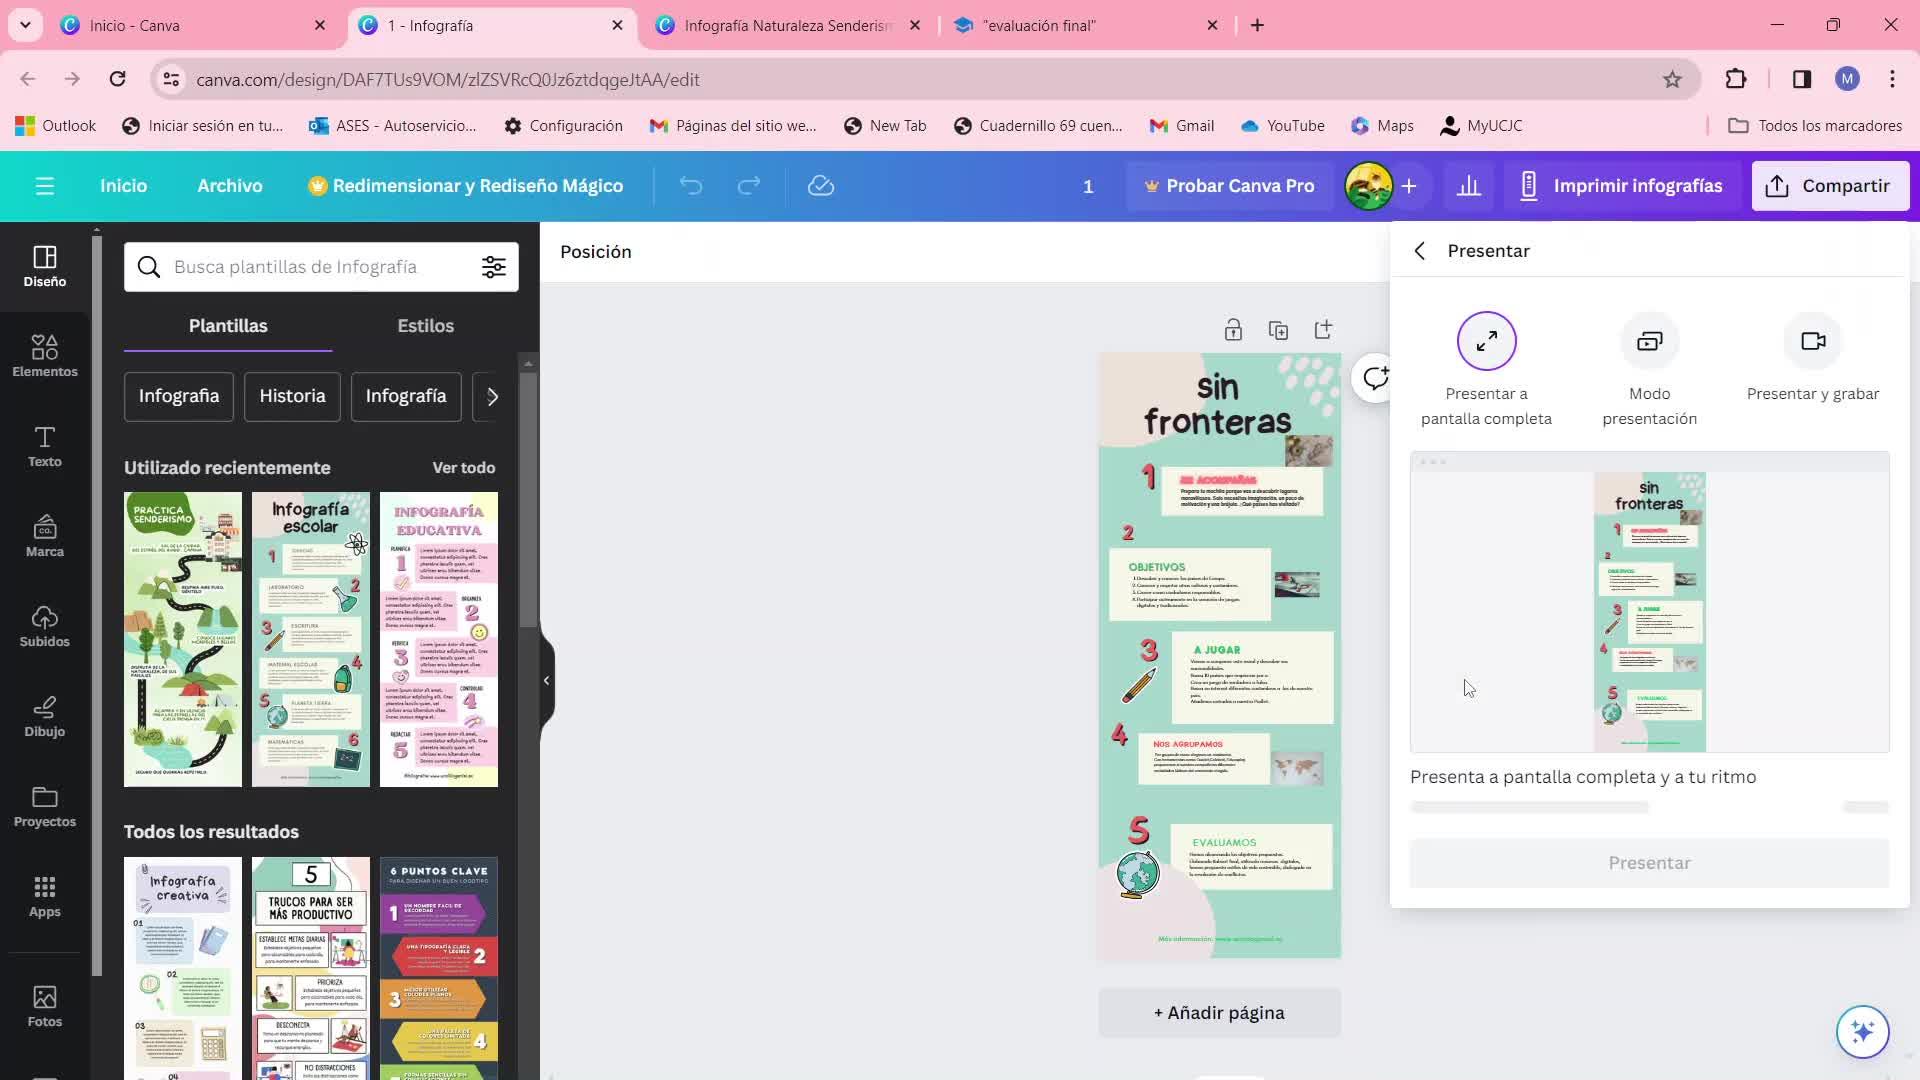Open the analytics bar chart icon
This screenshot has height=1080, width=1920.
(x=1468, y=186)
